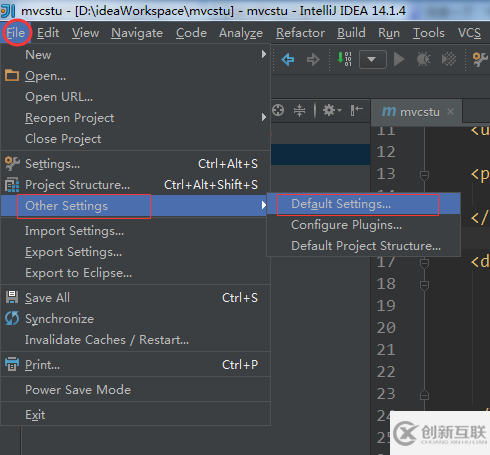Click the wrench settings icon in toolbar
490x455 pixels.
[480, 59]
